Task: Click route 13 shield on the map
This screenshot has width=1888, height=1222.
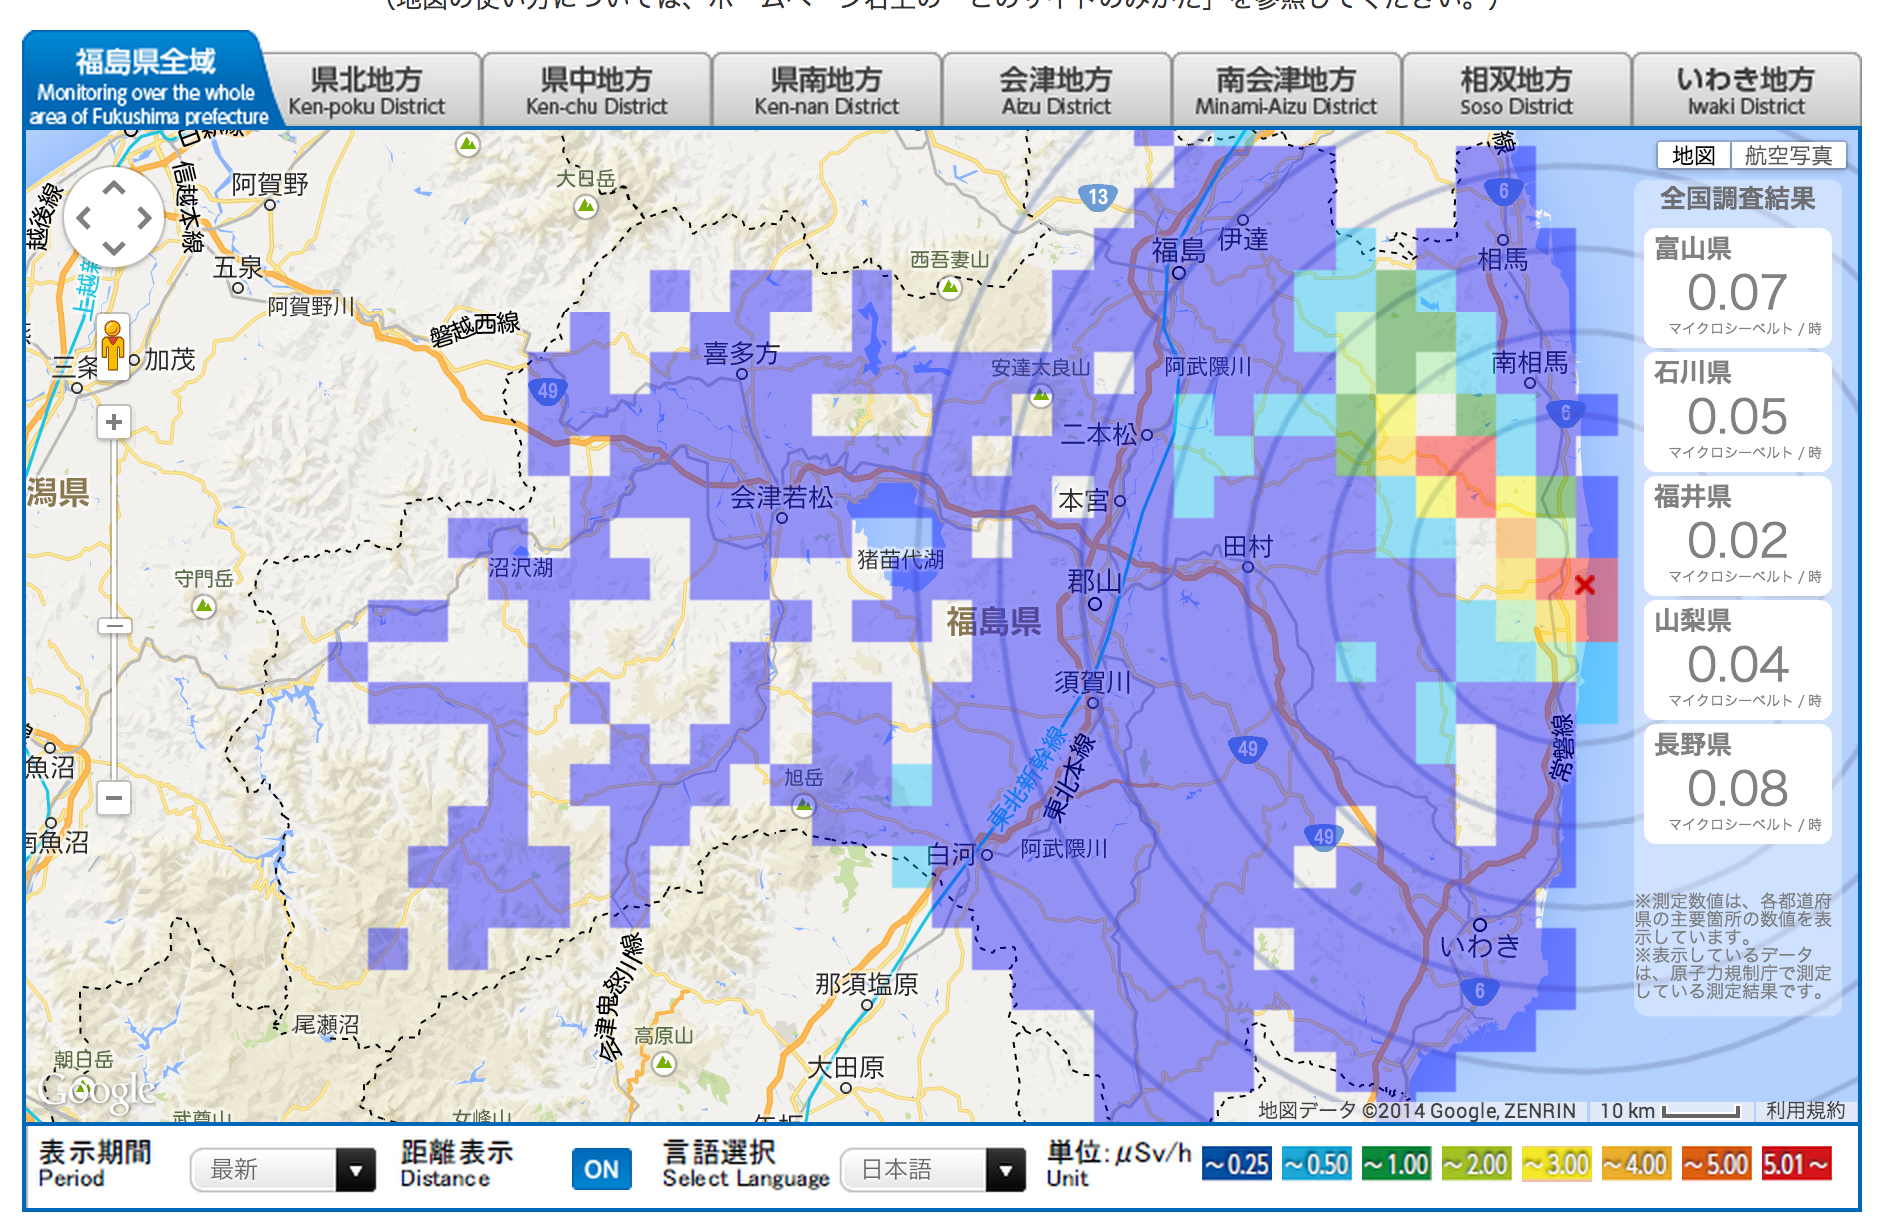Action: click(1098, 196)
